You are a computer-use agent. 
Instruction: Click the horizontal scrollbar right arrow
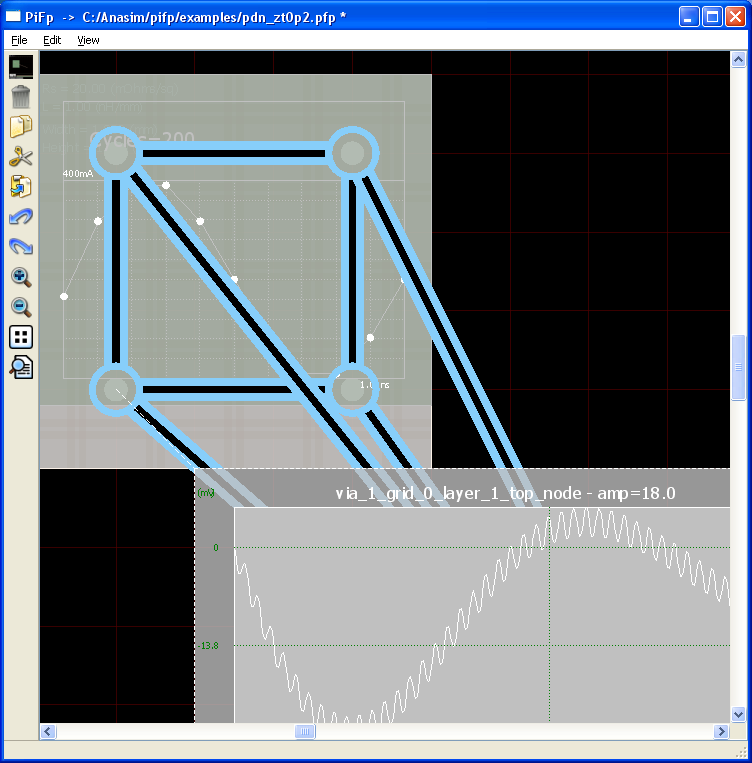722,732
